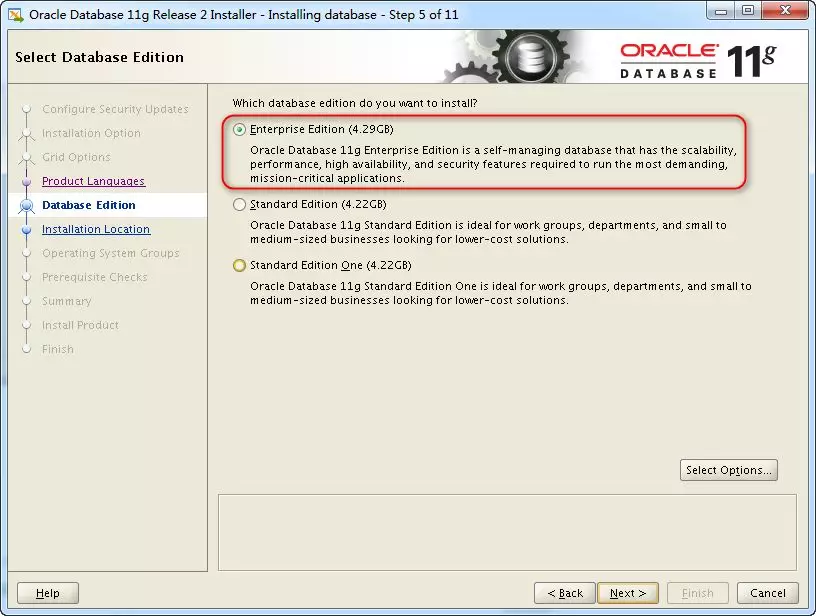Click the Database Edition step marker icon
The width and height of the screenshot is (816, 616).
[27, 206]
